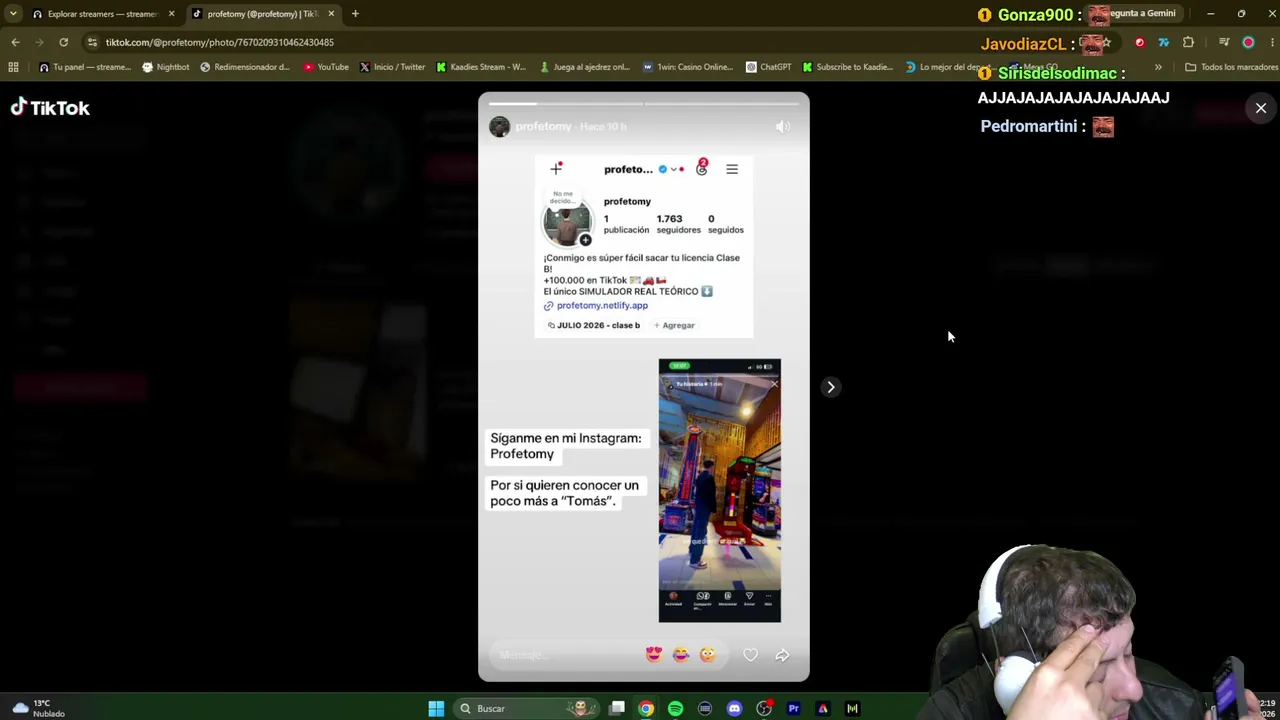
Task: Open Spotify from the taskbar
Action: point(675,708)
